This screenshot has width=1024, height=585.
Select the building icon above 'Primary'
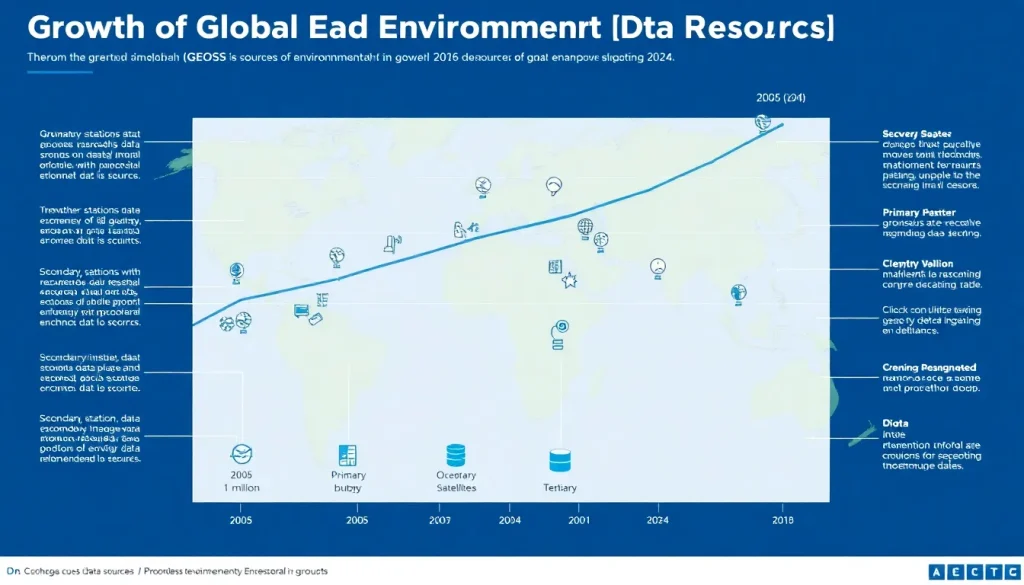coord(347,455)
